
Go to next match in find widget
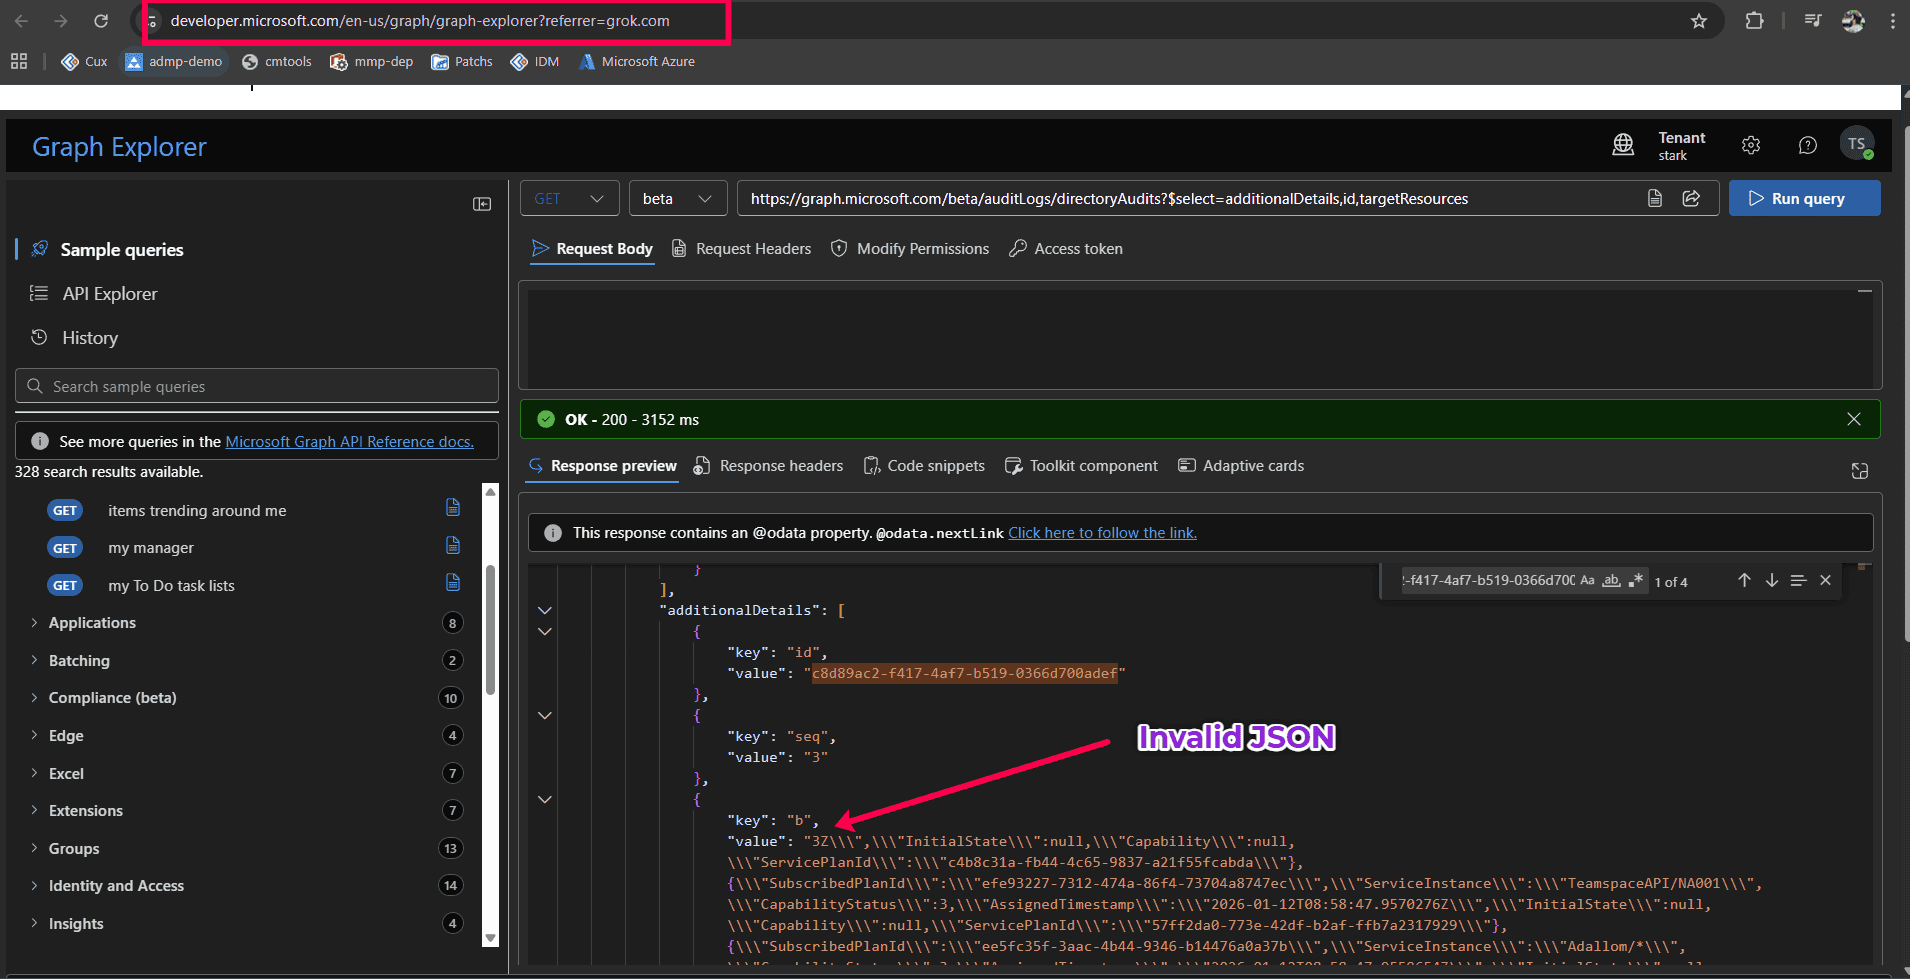pos(1771,580)
